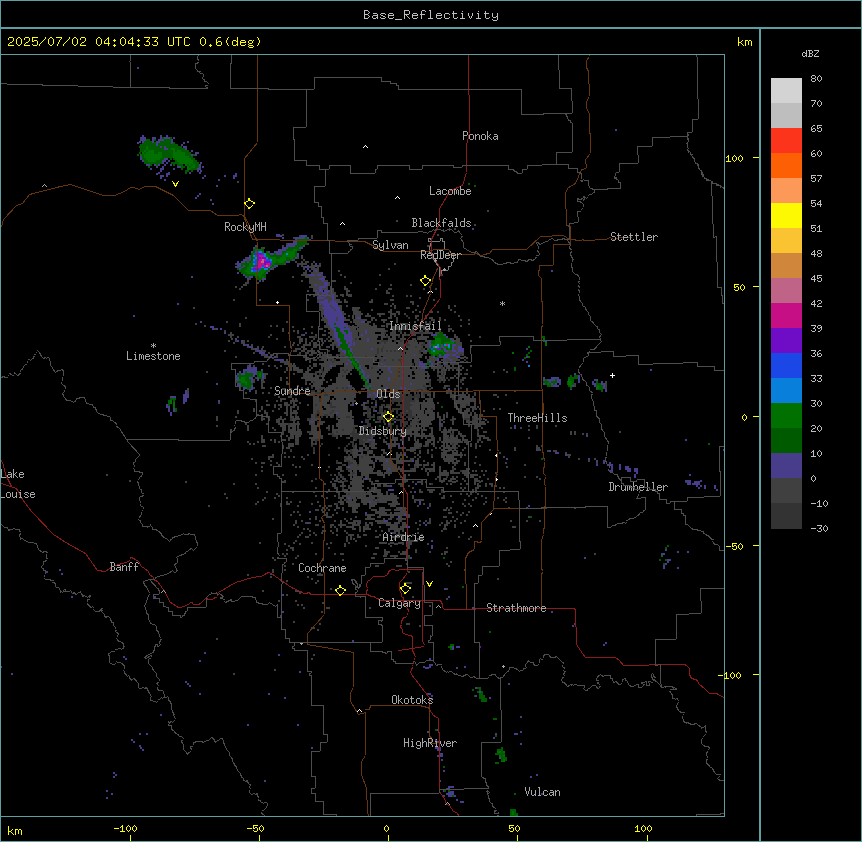Click the Sylvan label
This screenshot has width=862, height=842.
390,245
